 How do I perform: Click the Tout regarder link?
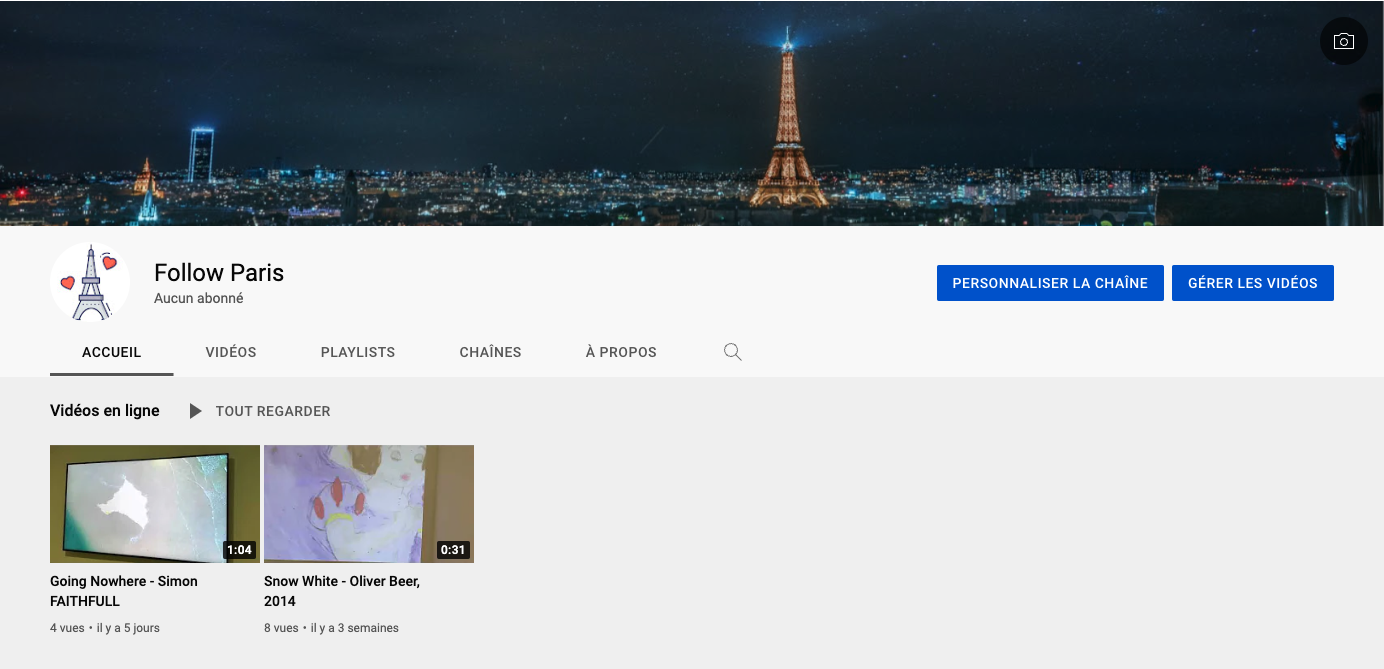coord(273,411)
